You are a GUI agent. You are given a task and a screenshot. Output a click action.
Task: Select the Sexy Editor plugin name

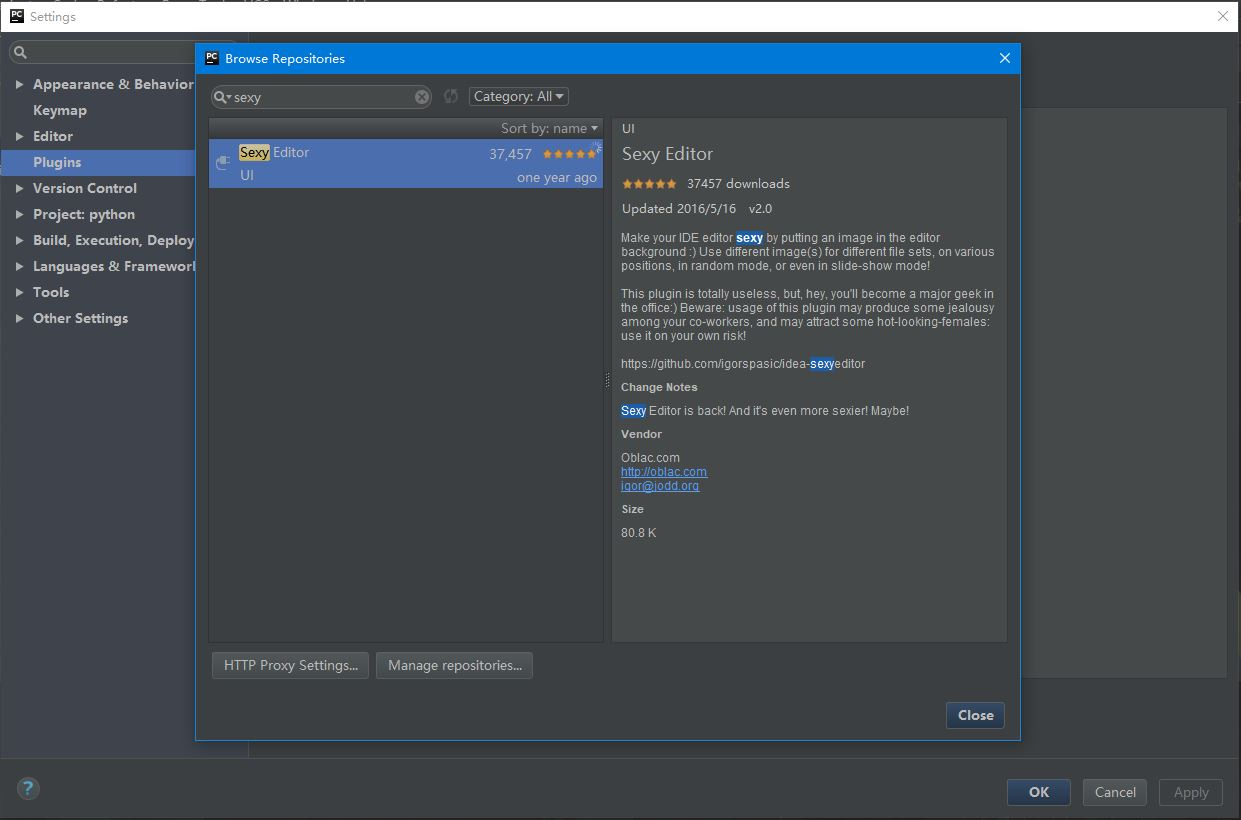(x=274, y=152)
